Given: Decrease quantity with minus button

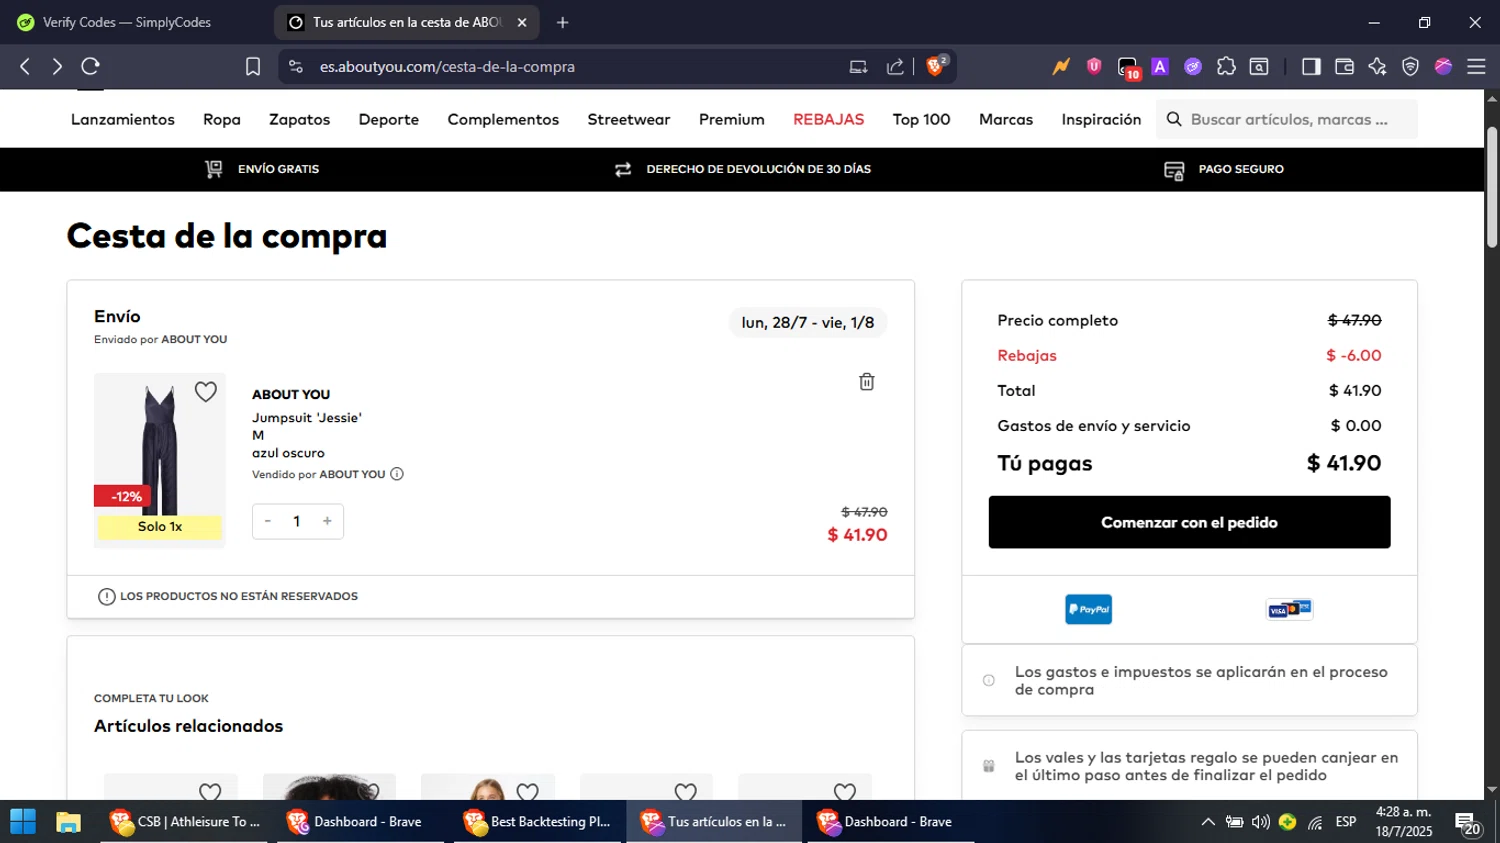Looking at the screenshot, I should pyautogui.click(x=268, y=521).
